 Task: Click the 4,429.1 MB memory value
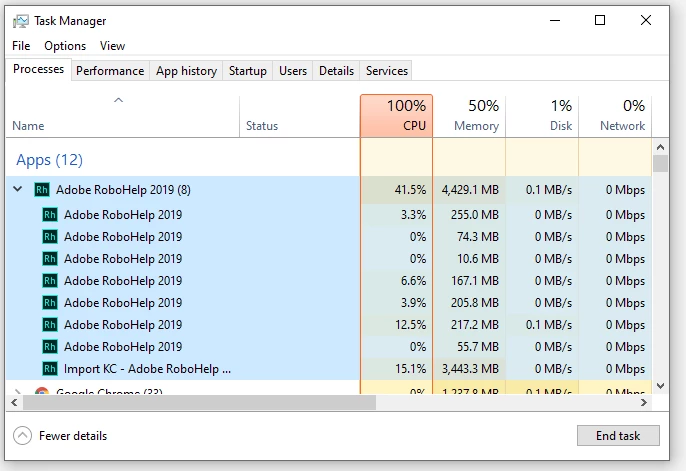(x=470, y=190)
